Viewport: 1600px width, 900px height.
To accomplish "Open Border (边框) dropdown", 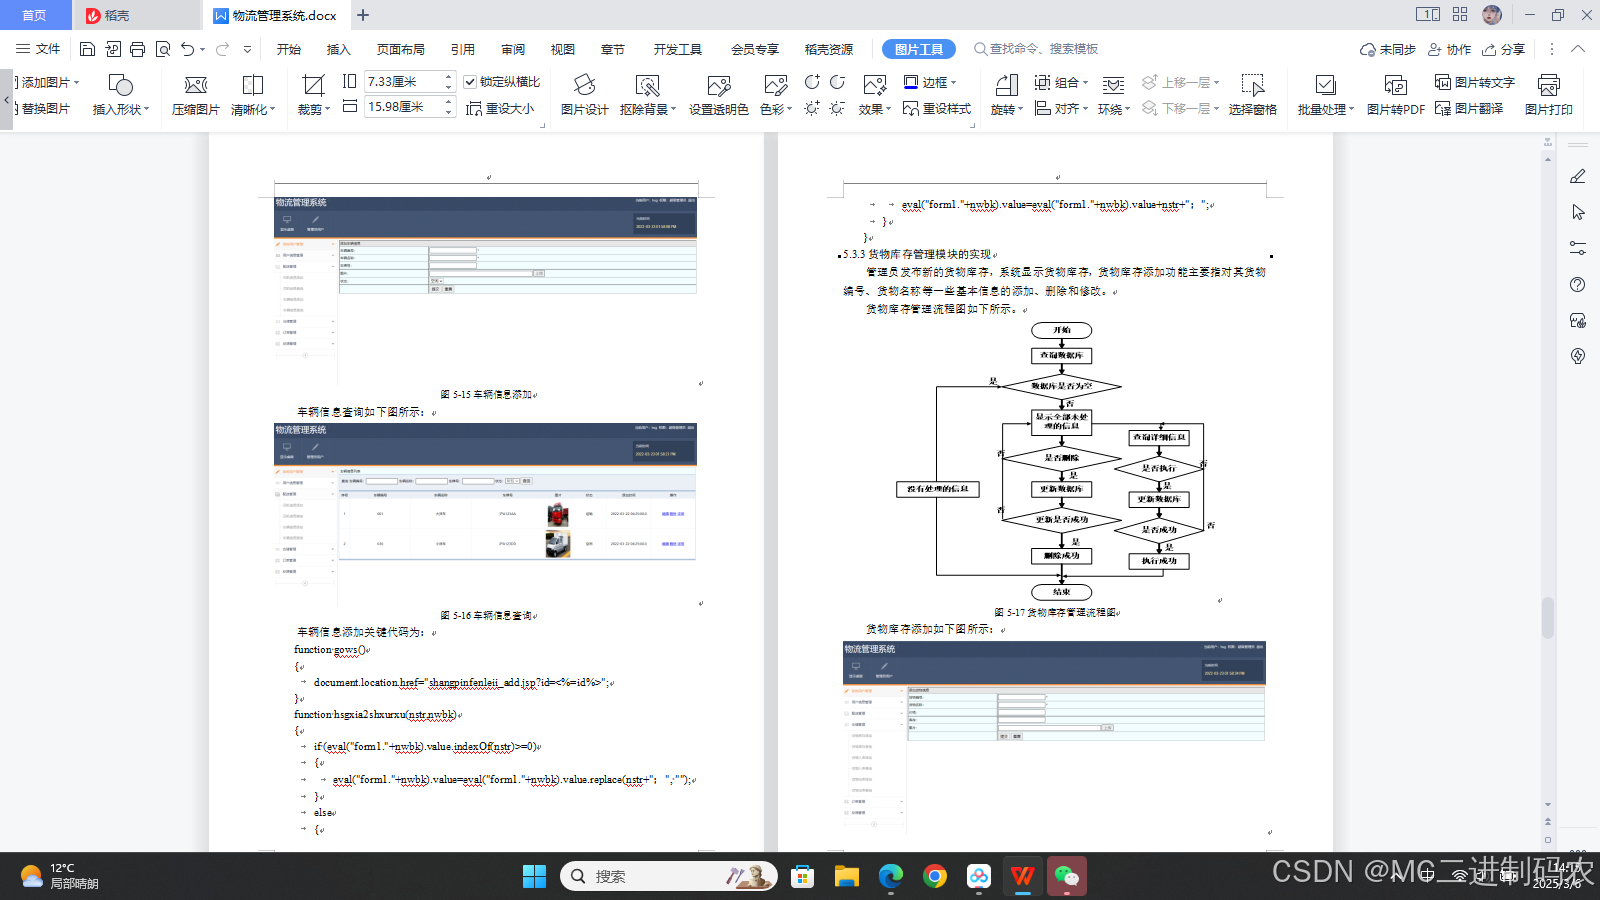I will point(930,82).
